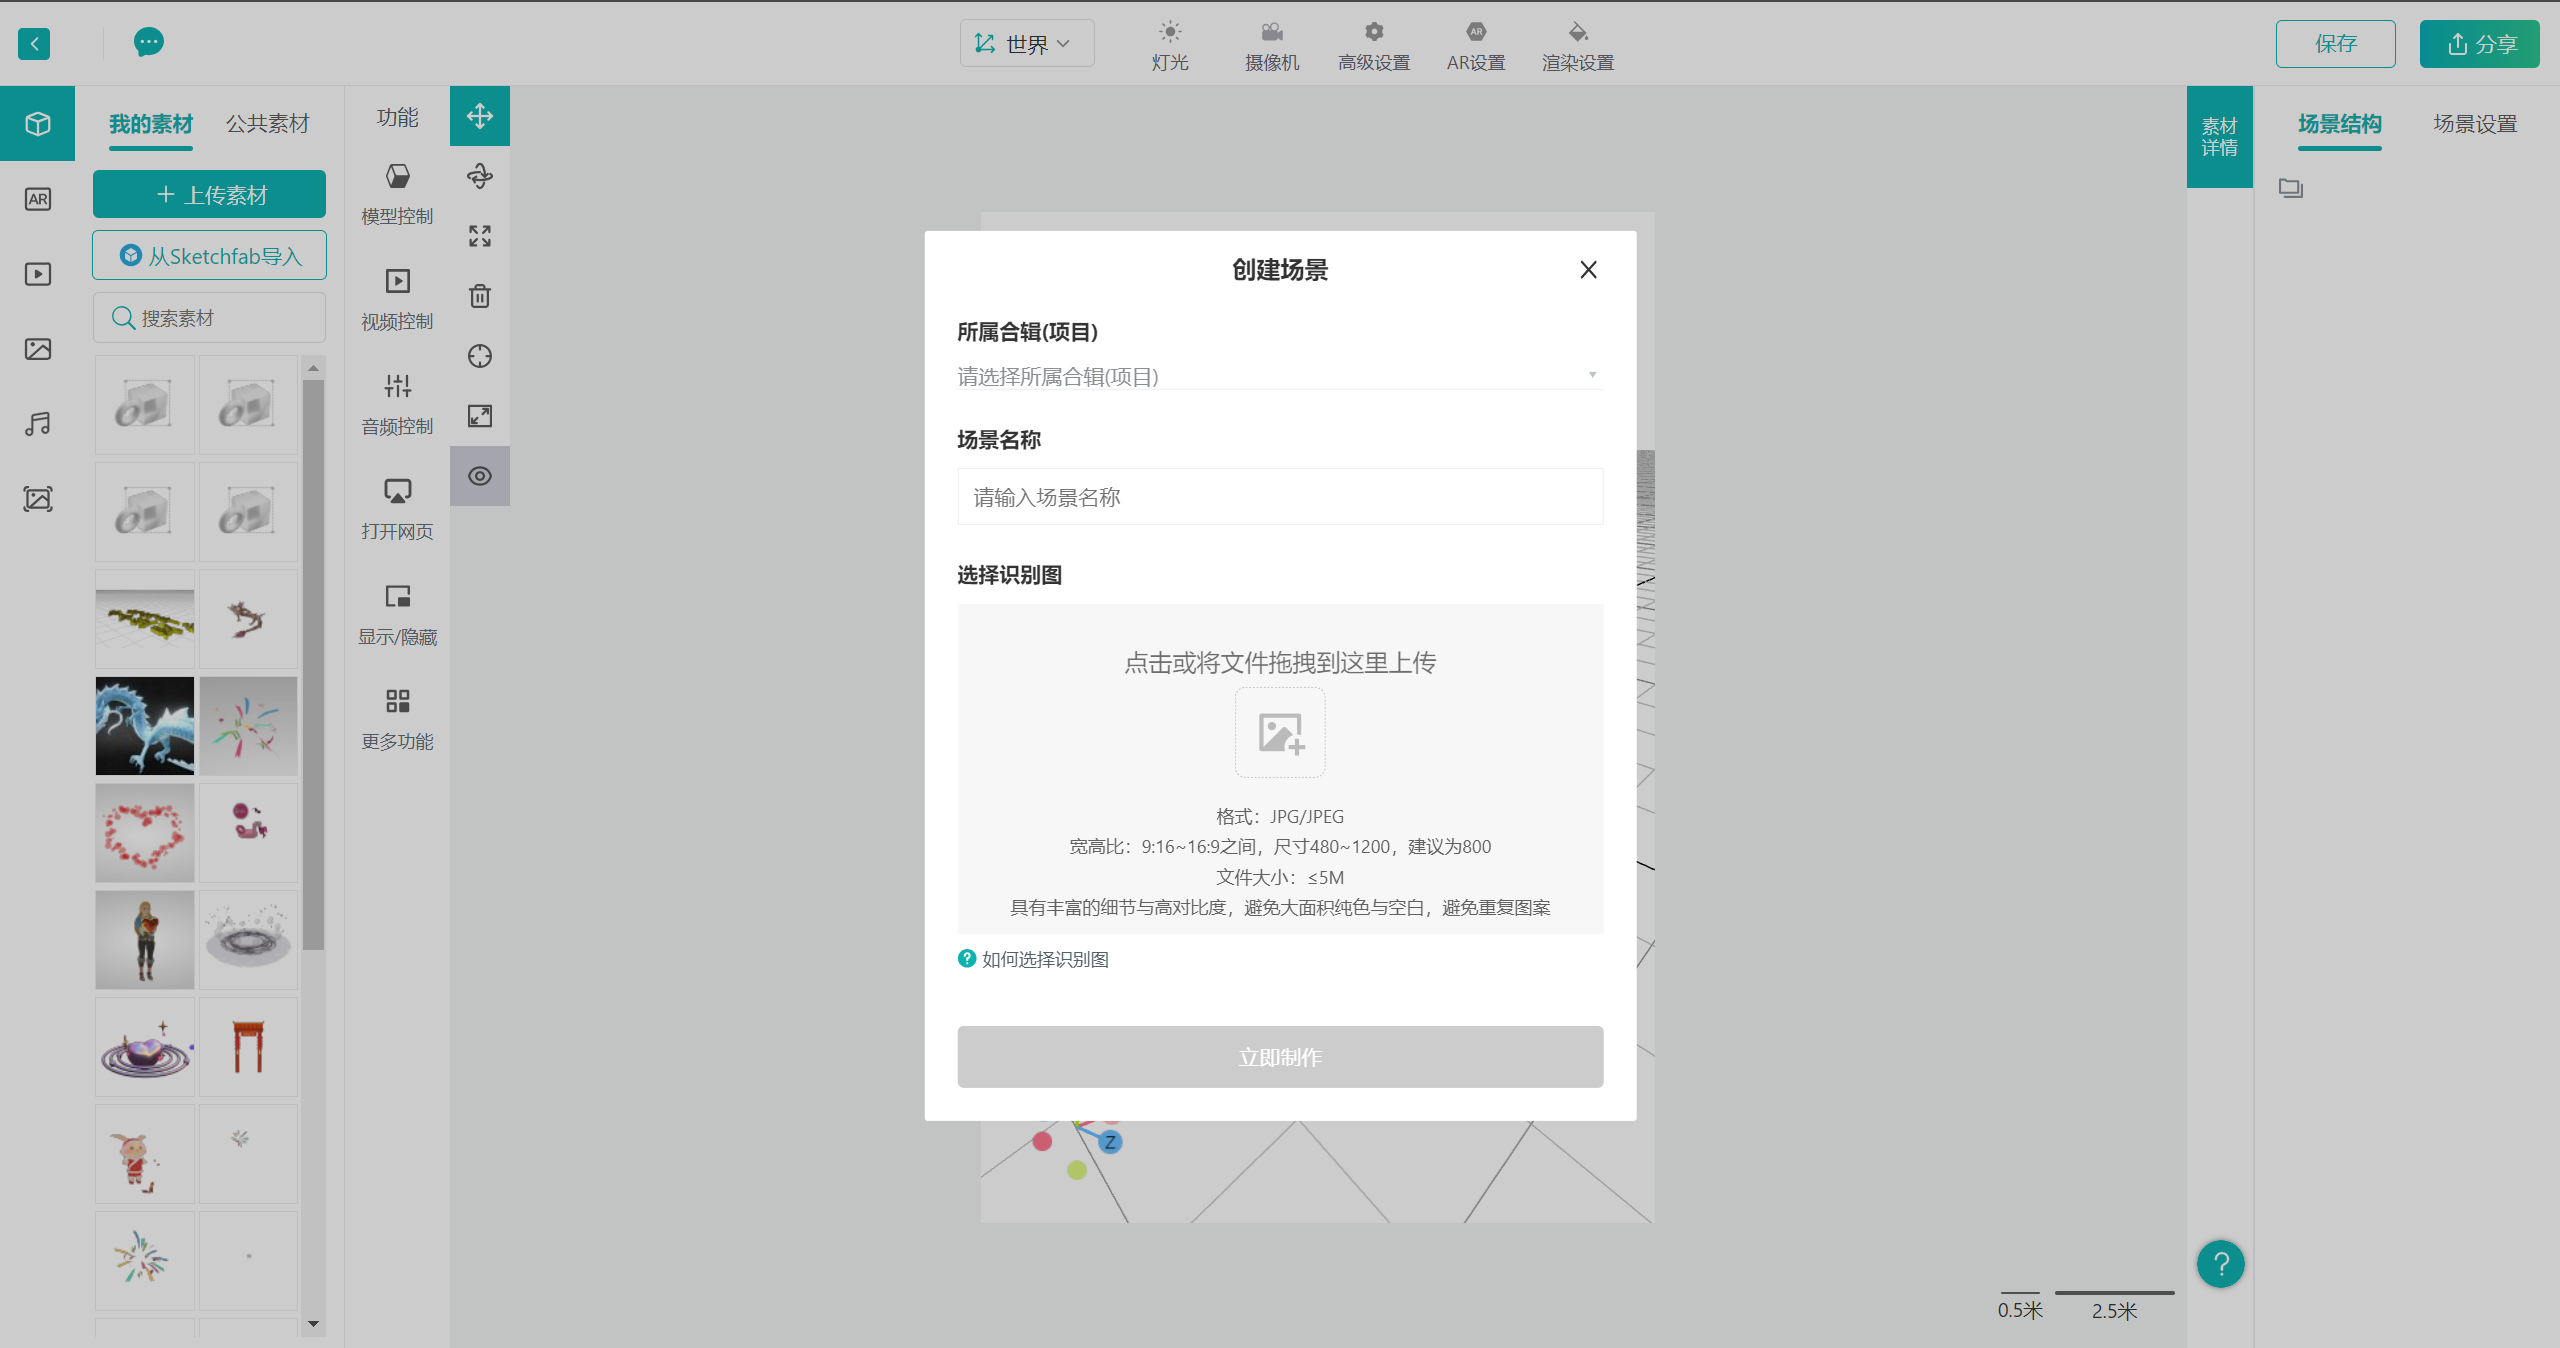Click the image upload placeholder icon
This screenshot has height=1348, width=2560.
coord(1279,732)
